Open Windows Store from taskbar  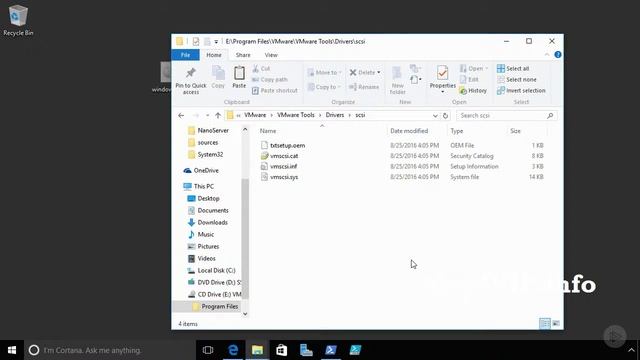tap(282, 350)
